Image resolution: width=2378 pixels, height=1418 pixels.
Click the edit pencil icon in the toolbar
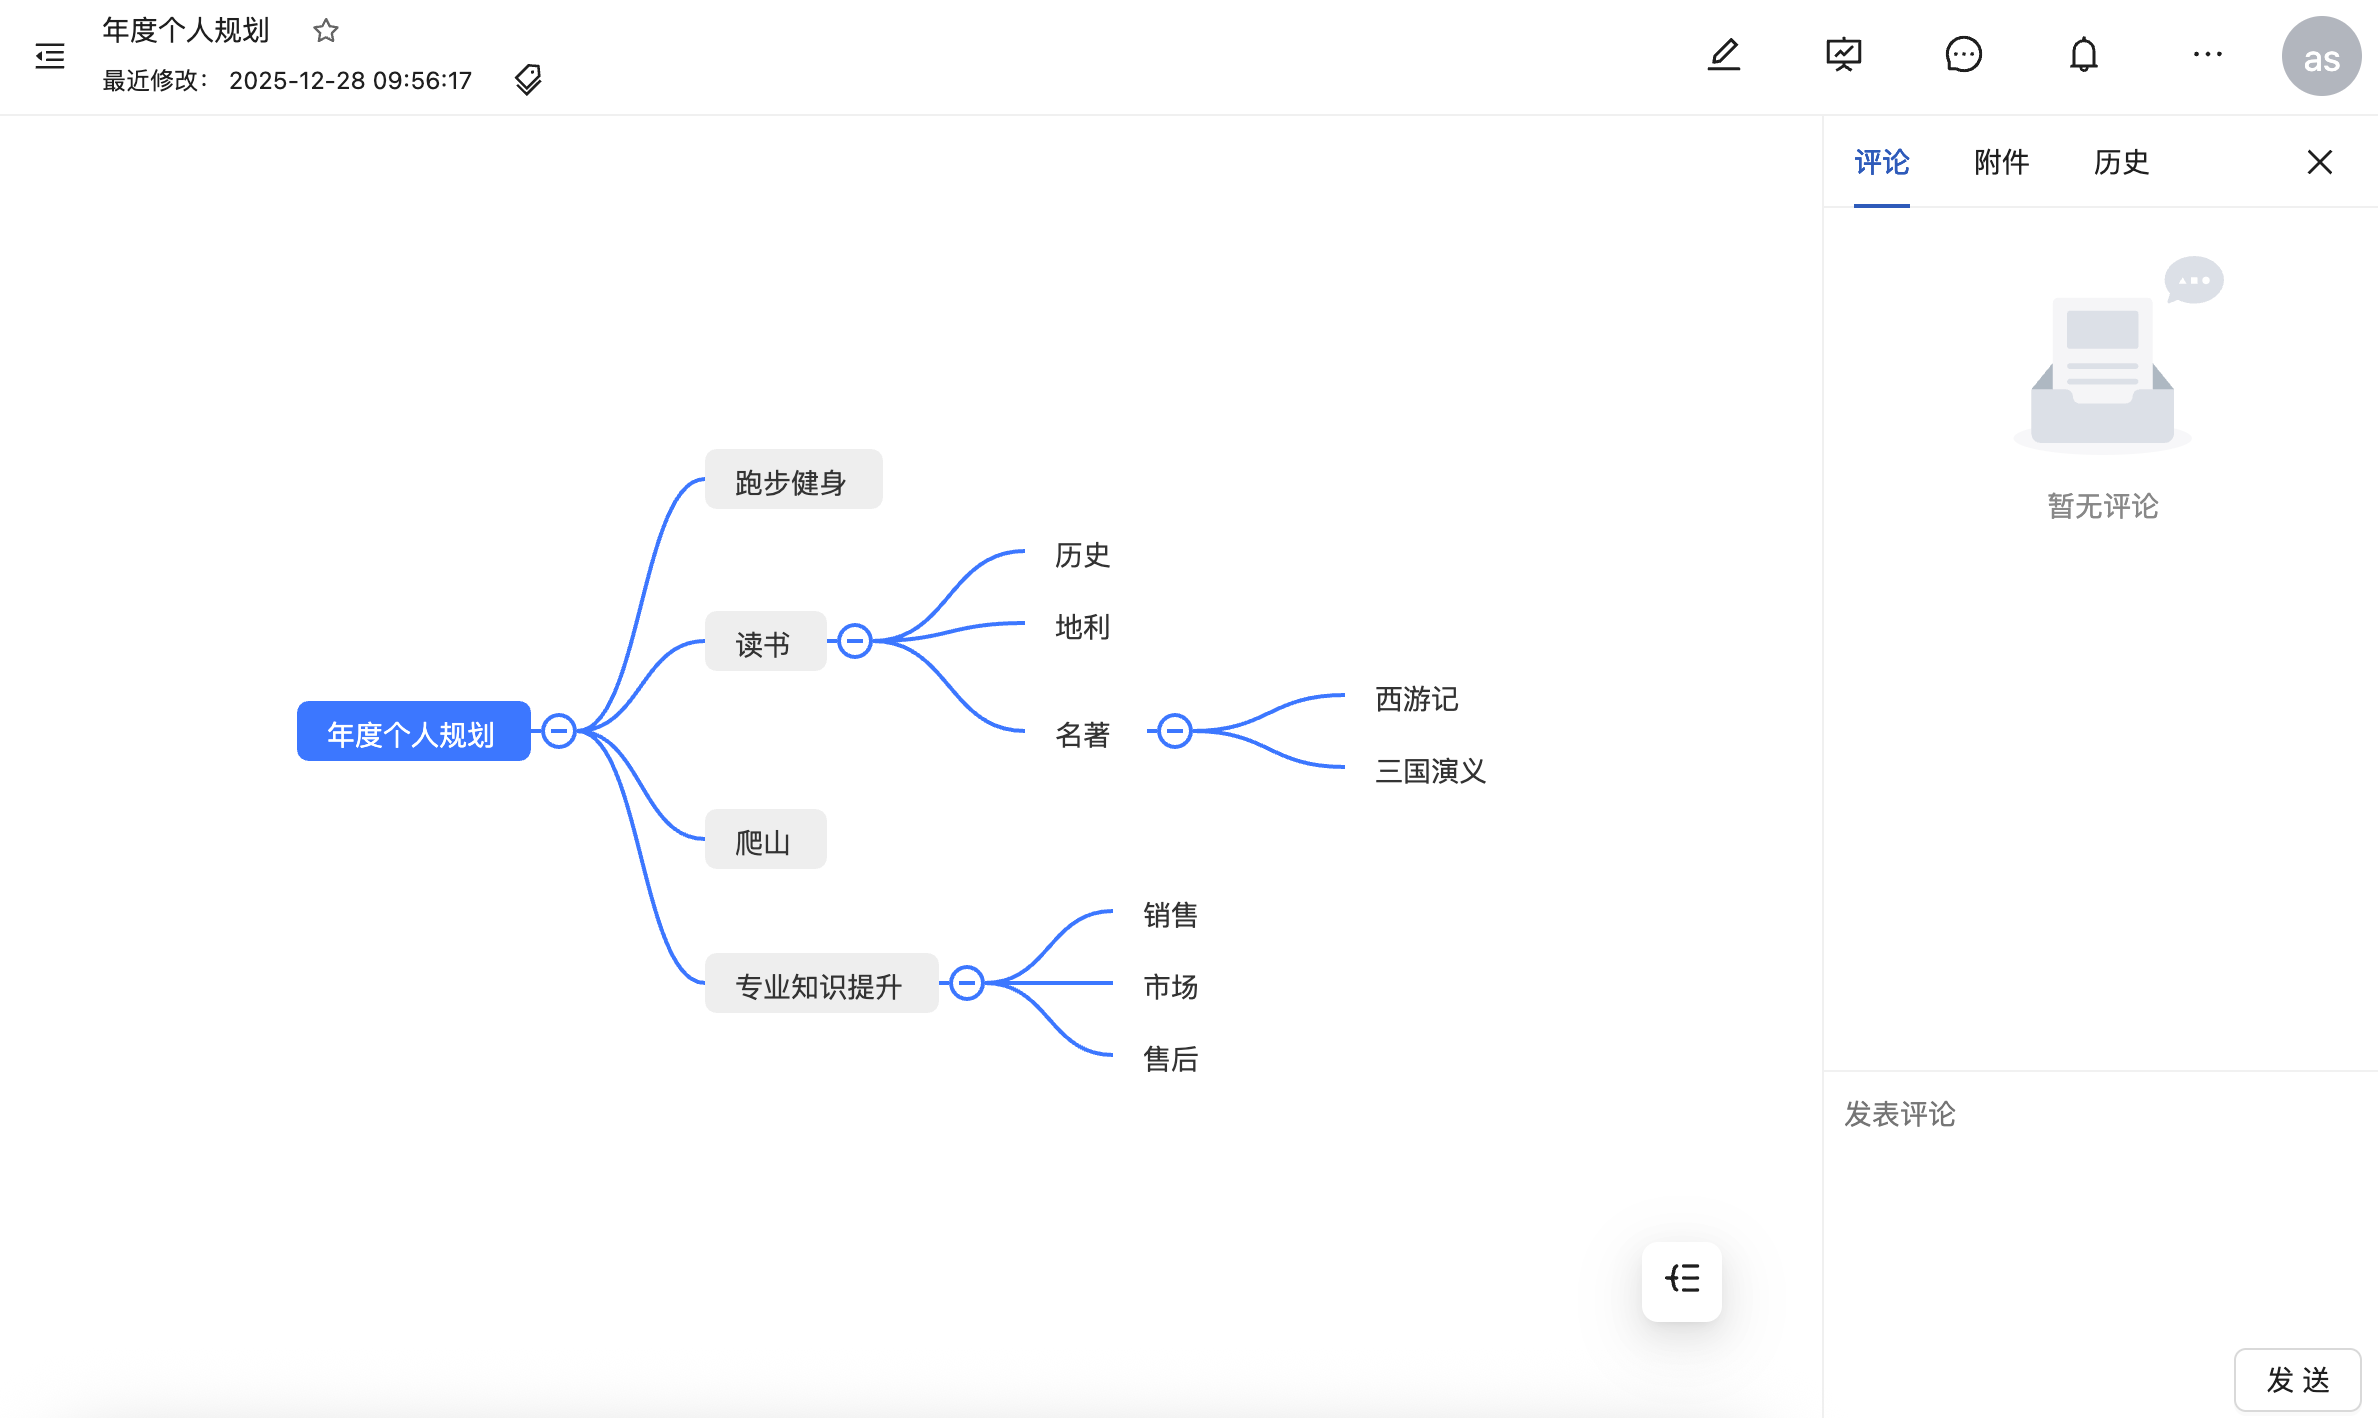pyautogui.click(x=1724, y=55)
